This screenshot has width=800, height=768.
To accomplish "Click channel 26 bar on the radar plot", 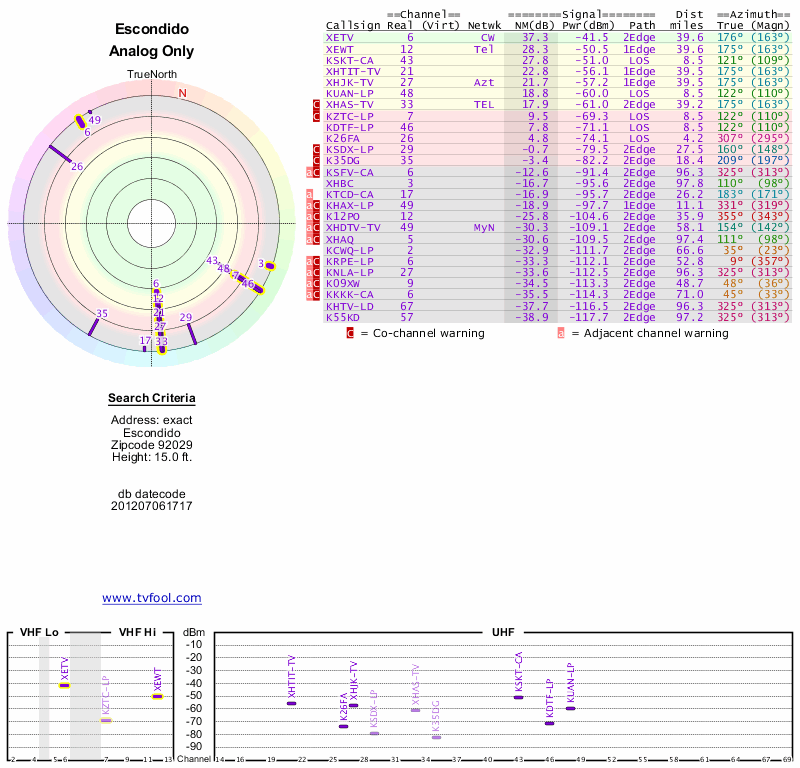I will pos(60,154).
